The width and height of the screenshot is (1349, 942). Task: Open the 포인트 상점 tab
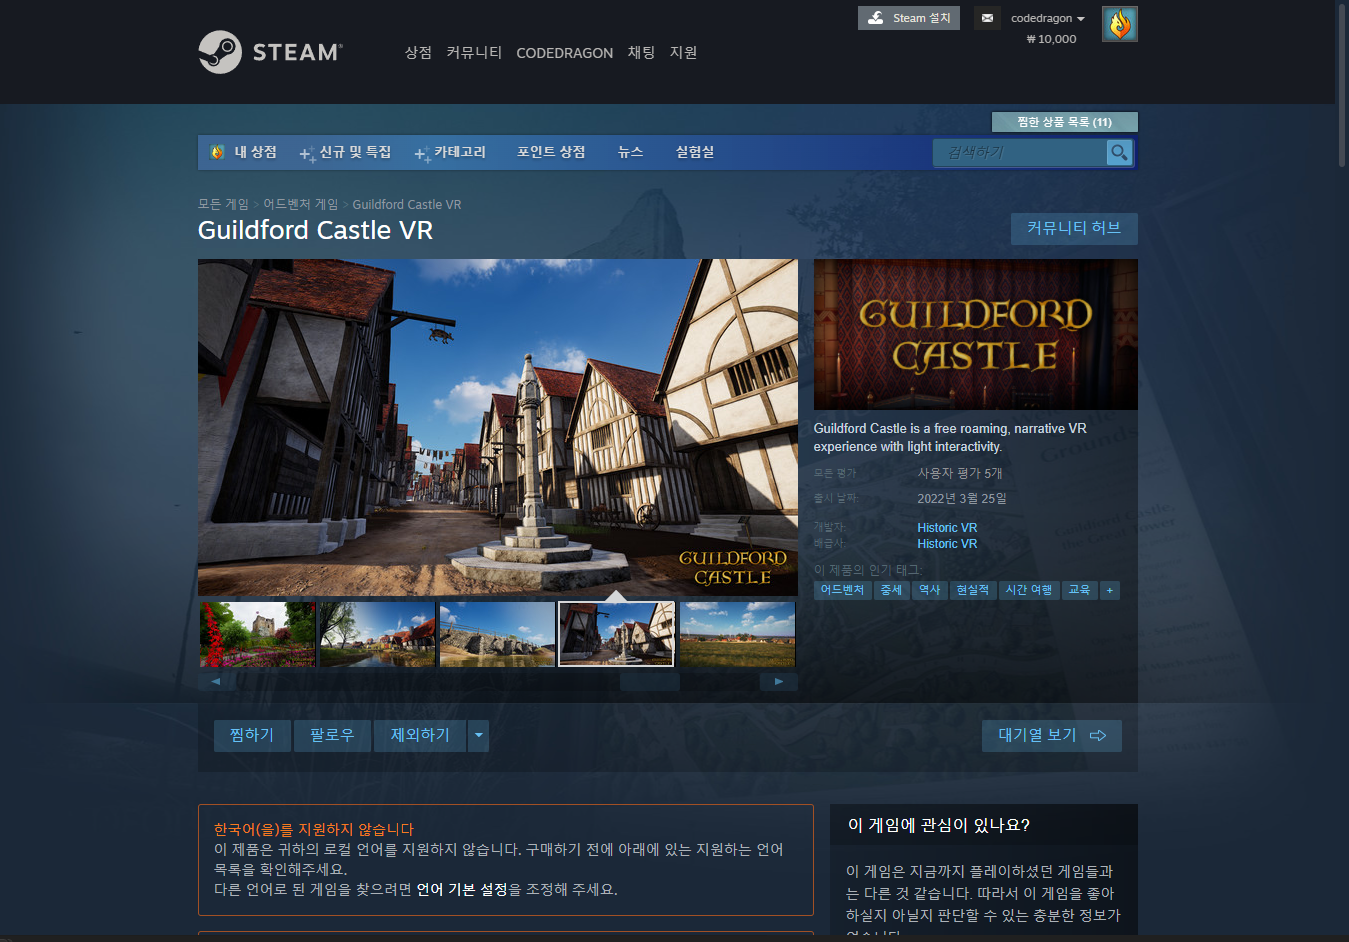click(551, 152)
